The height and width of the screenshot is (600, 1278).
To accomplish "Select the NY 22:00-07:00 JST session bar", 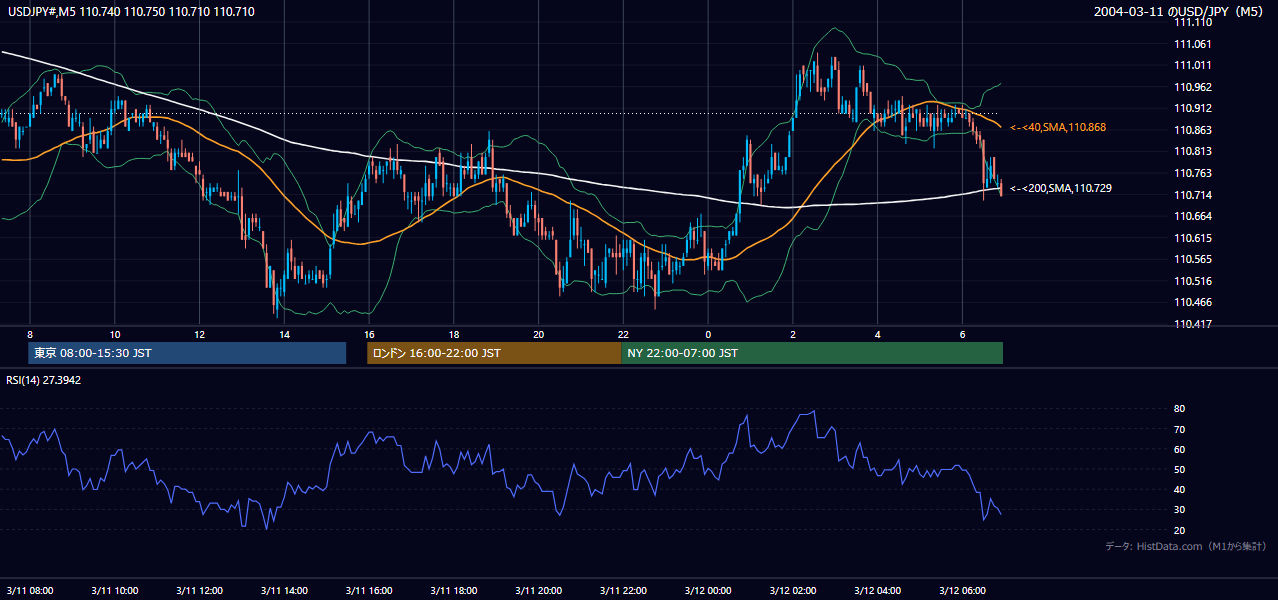I will pyautogui.click(x=812, y=353).
